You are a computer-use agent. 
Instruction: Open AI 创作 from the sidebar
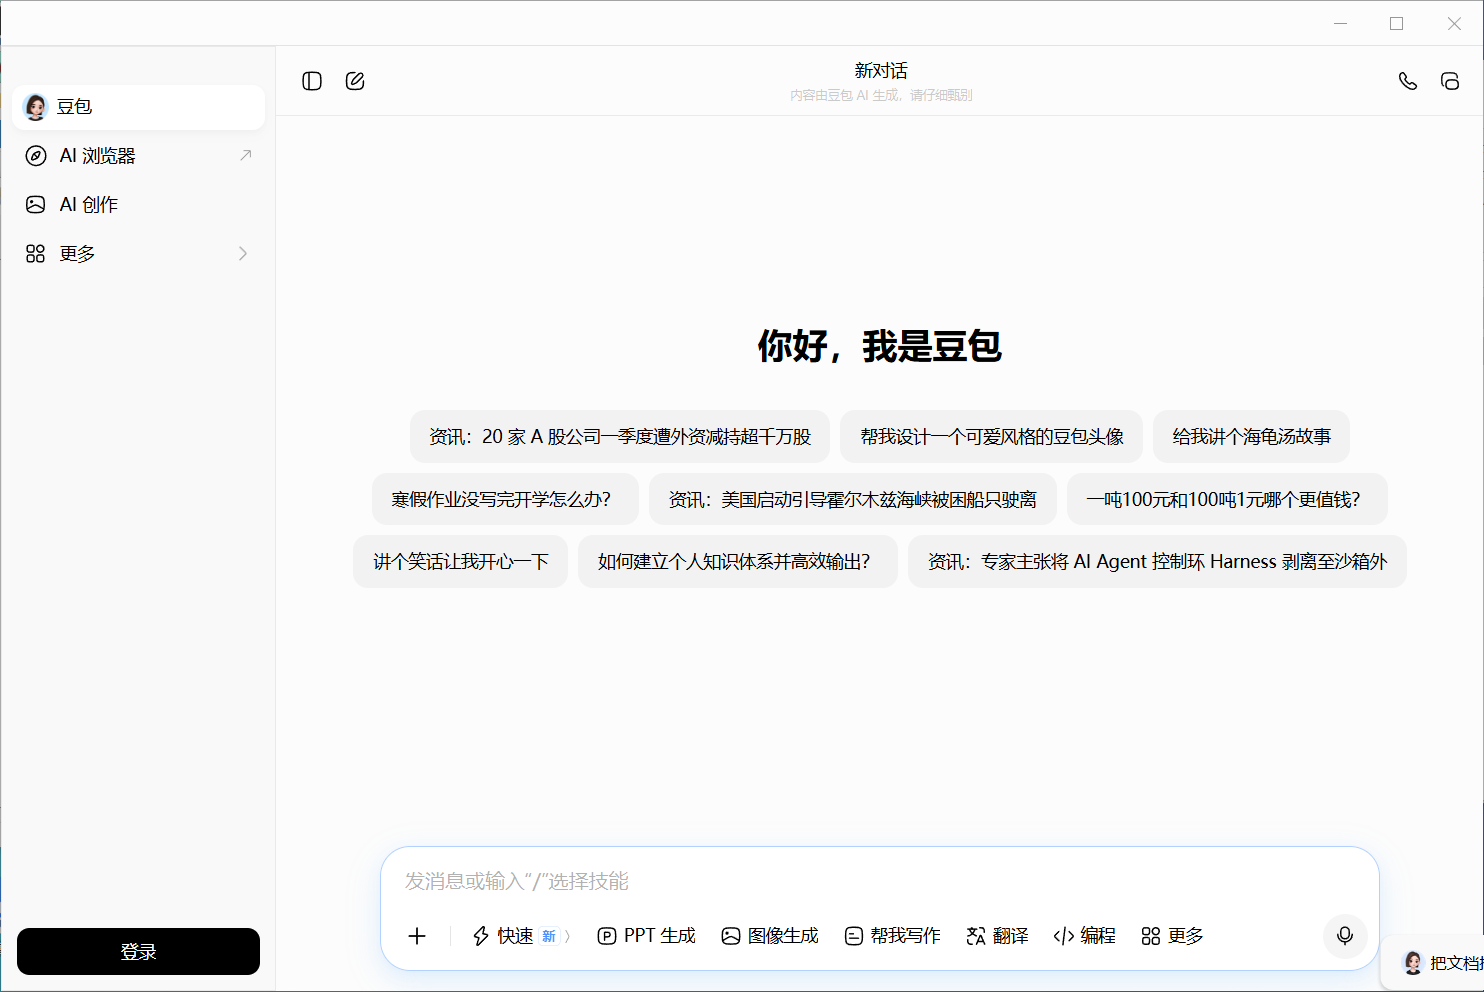[x=138, y=205]
